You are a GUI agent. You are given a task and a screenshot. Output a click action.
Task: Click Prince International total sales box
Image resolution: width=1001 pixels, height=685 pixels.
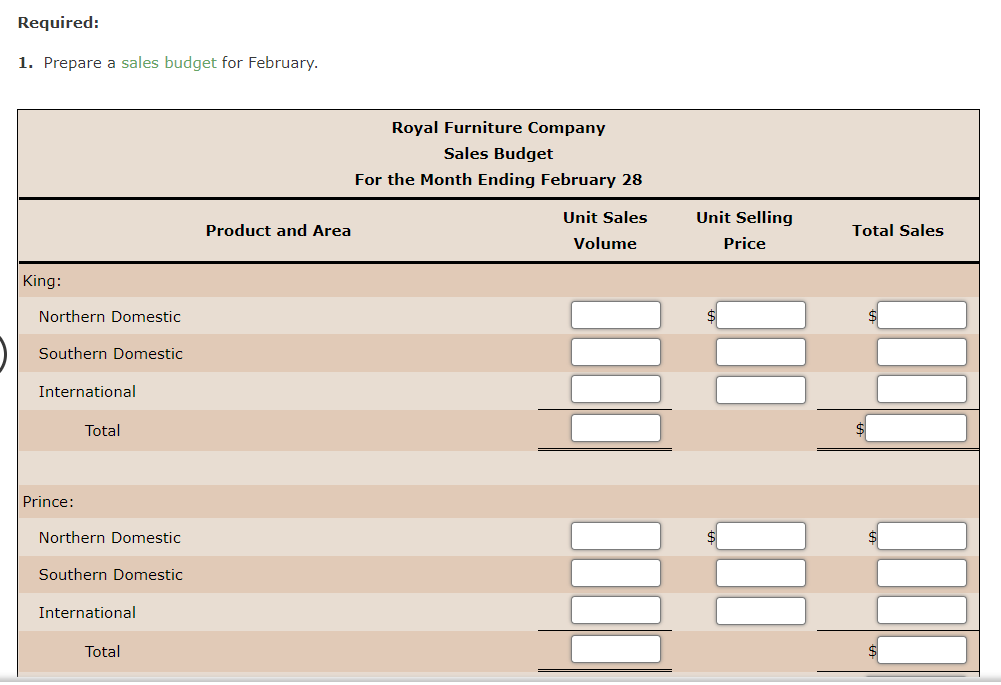pos(921,611)
